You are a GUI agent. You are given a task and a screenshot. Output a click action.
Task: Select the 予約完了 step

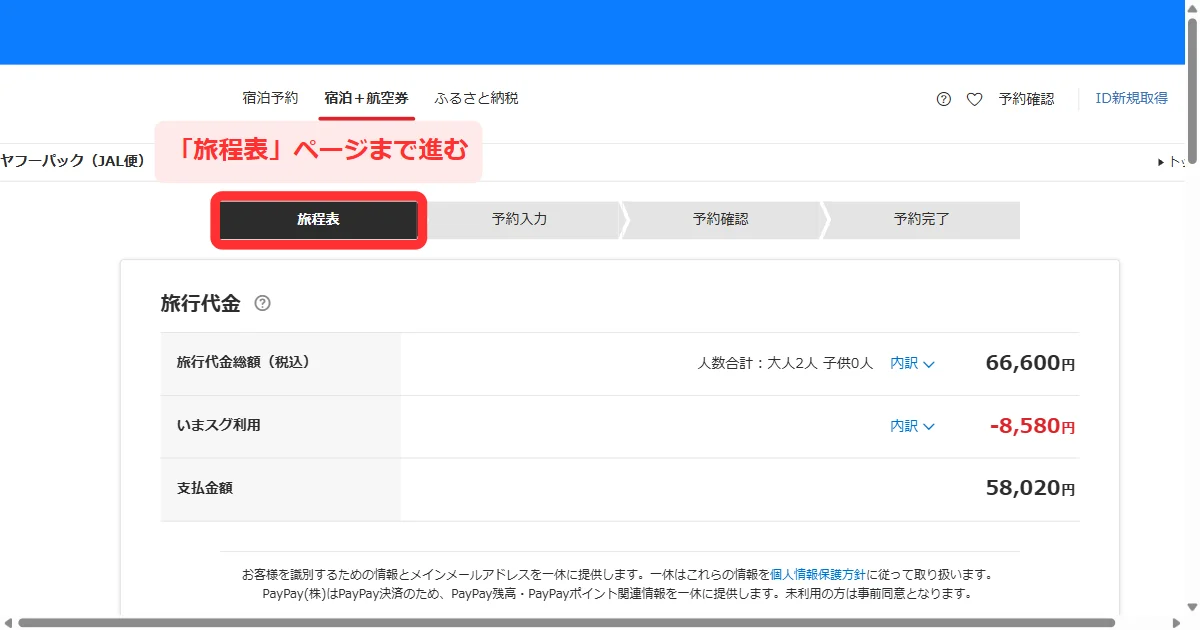pyautogui.click(x=921, y=220)
